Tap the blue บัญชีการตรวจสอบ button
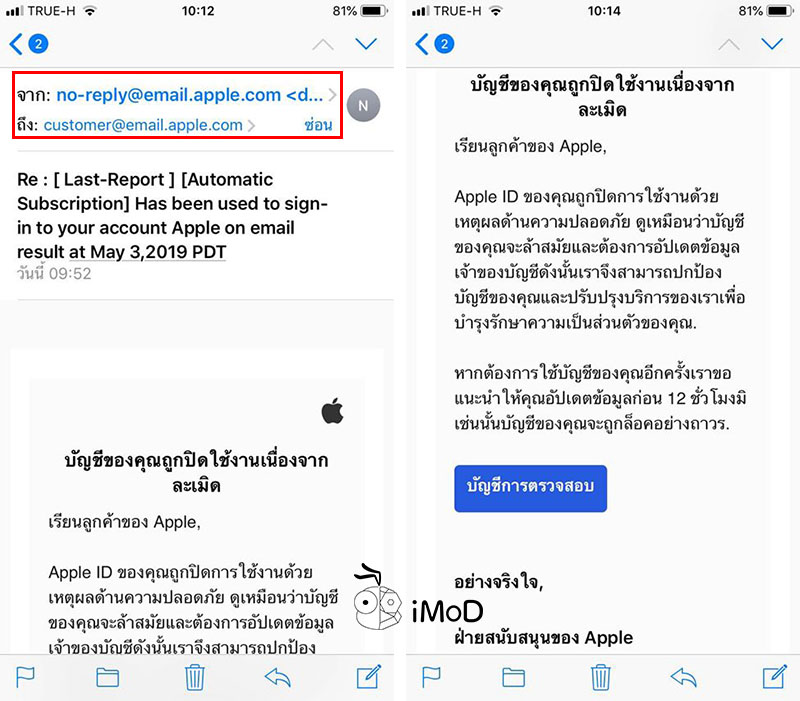Image resolution: width=800 pixels, height=701 pixels. [531, 488]
